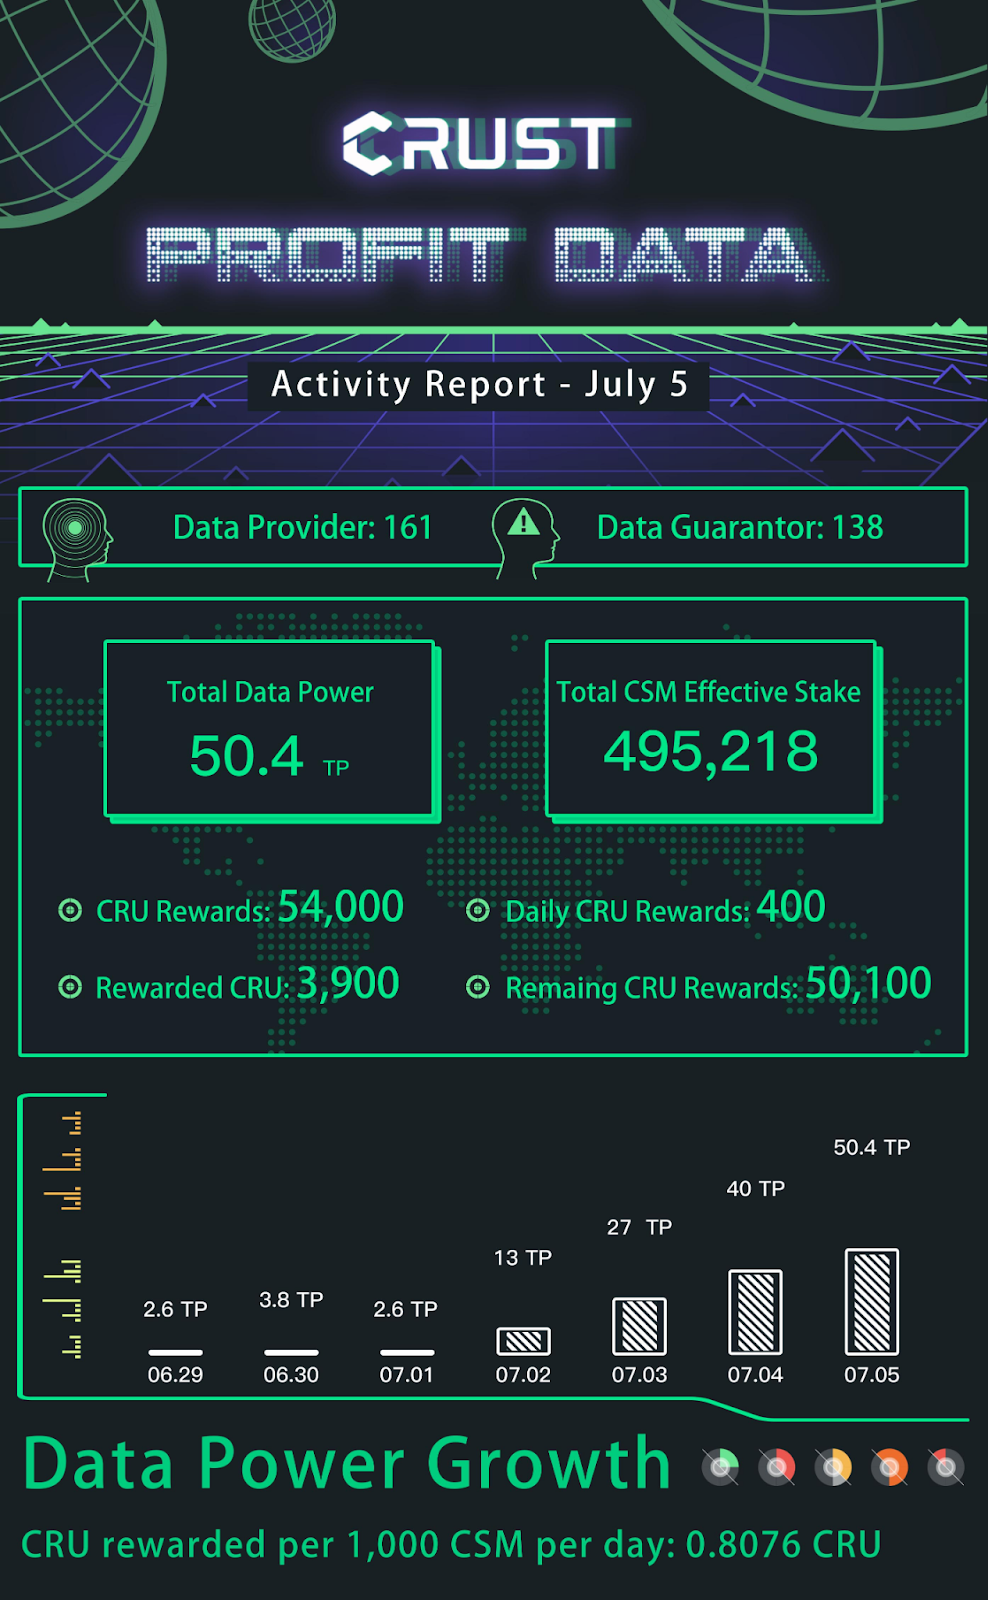Select the 07.01 bar in chart
Image resolution: width=988 pixels, height=1600 pixels.
click(x=407, y=1352)
